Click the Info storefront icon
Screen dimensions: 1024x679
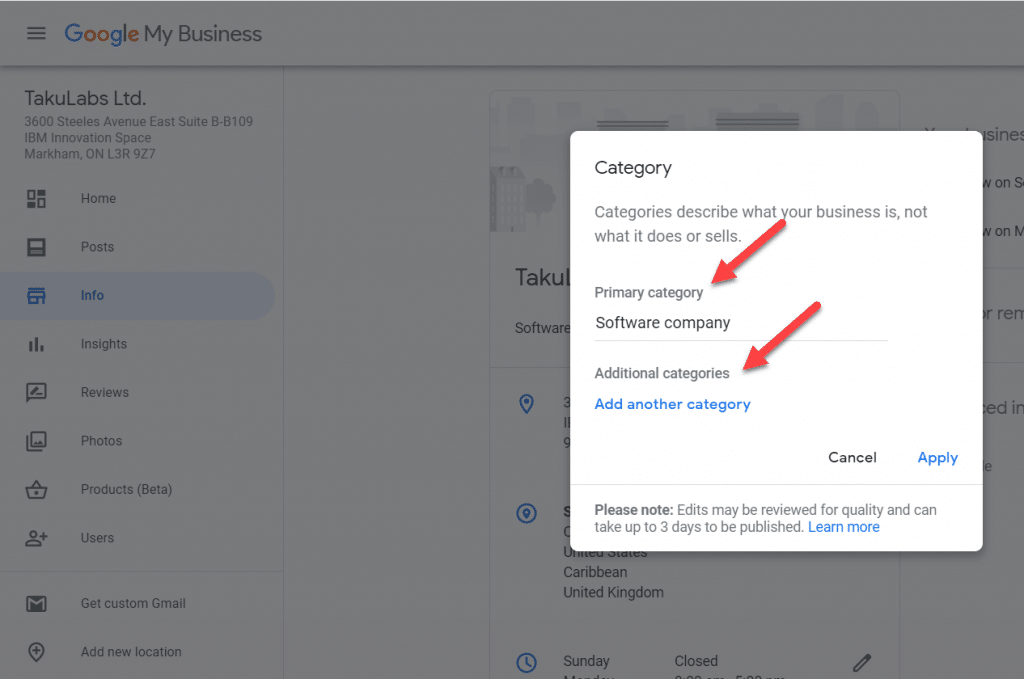coord(36,295)
